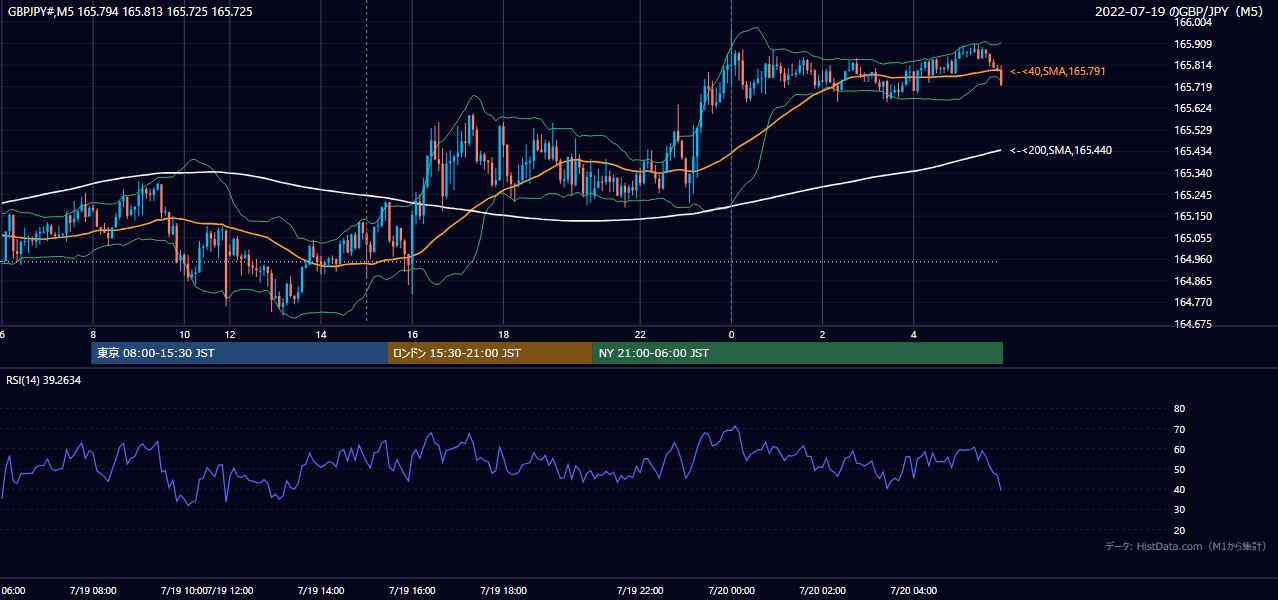Click the 7/19 22:00 time axis label
1278x600 pixels.
pyautogui.click(x=640, y=591)
